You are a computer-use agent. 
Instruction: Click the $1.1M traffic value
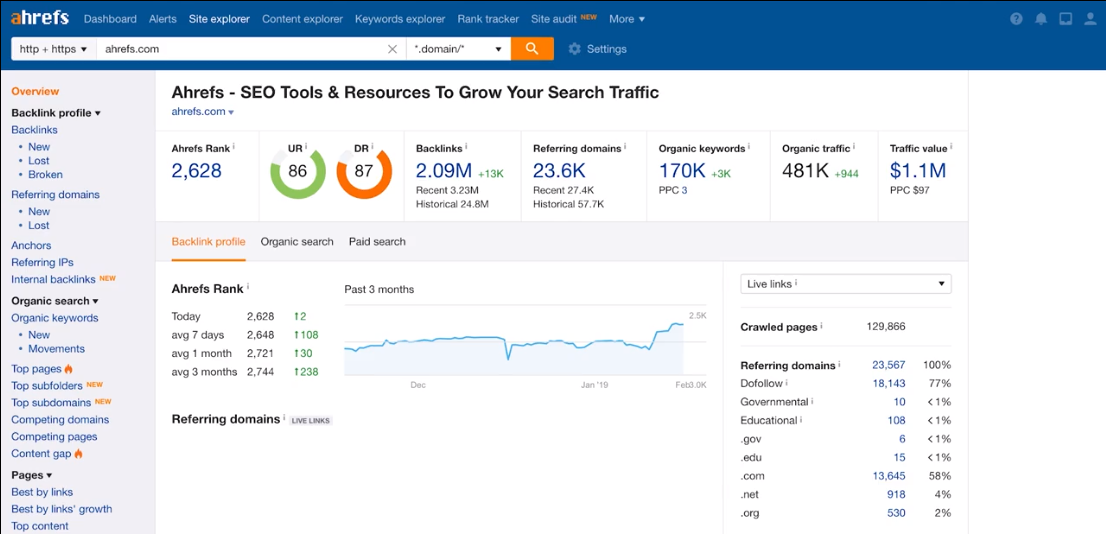tap(918, 171)
